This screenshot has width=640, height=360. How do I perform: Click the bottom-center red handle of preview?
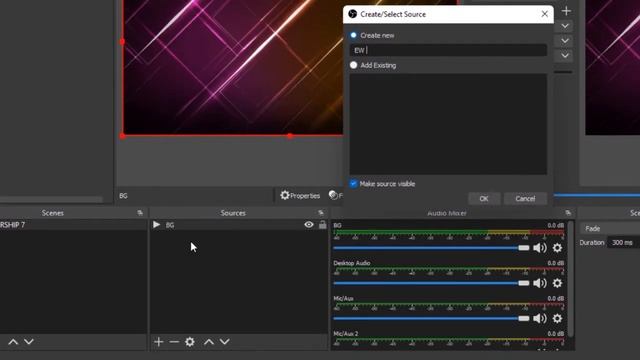point(290,136)
